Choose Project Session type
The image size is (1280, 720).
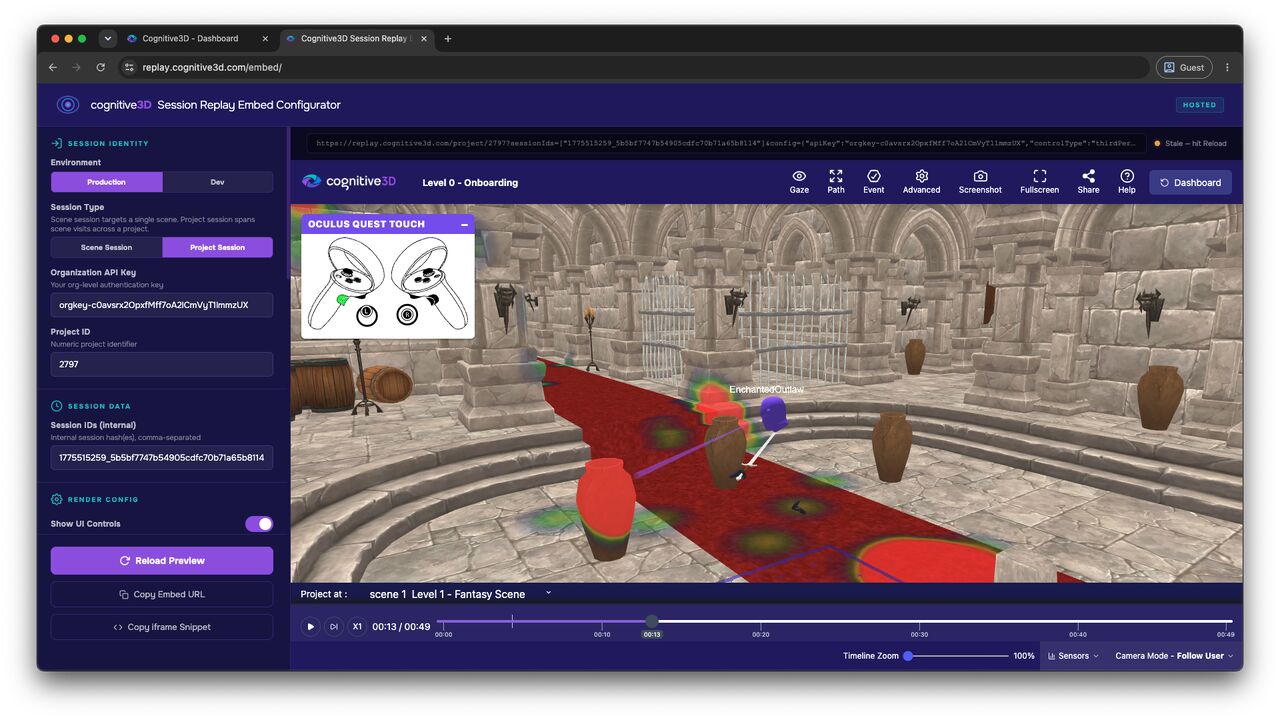[x=218, y=247]
